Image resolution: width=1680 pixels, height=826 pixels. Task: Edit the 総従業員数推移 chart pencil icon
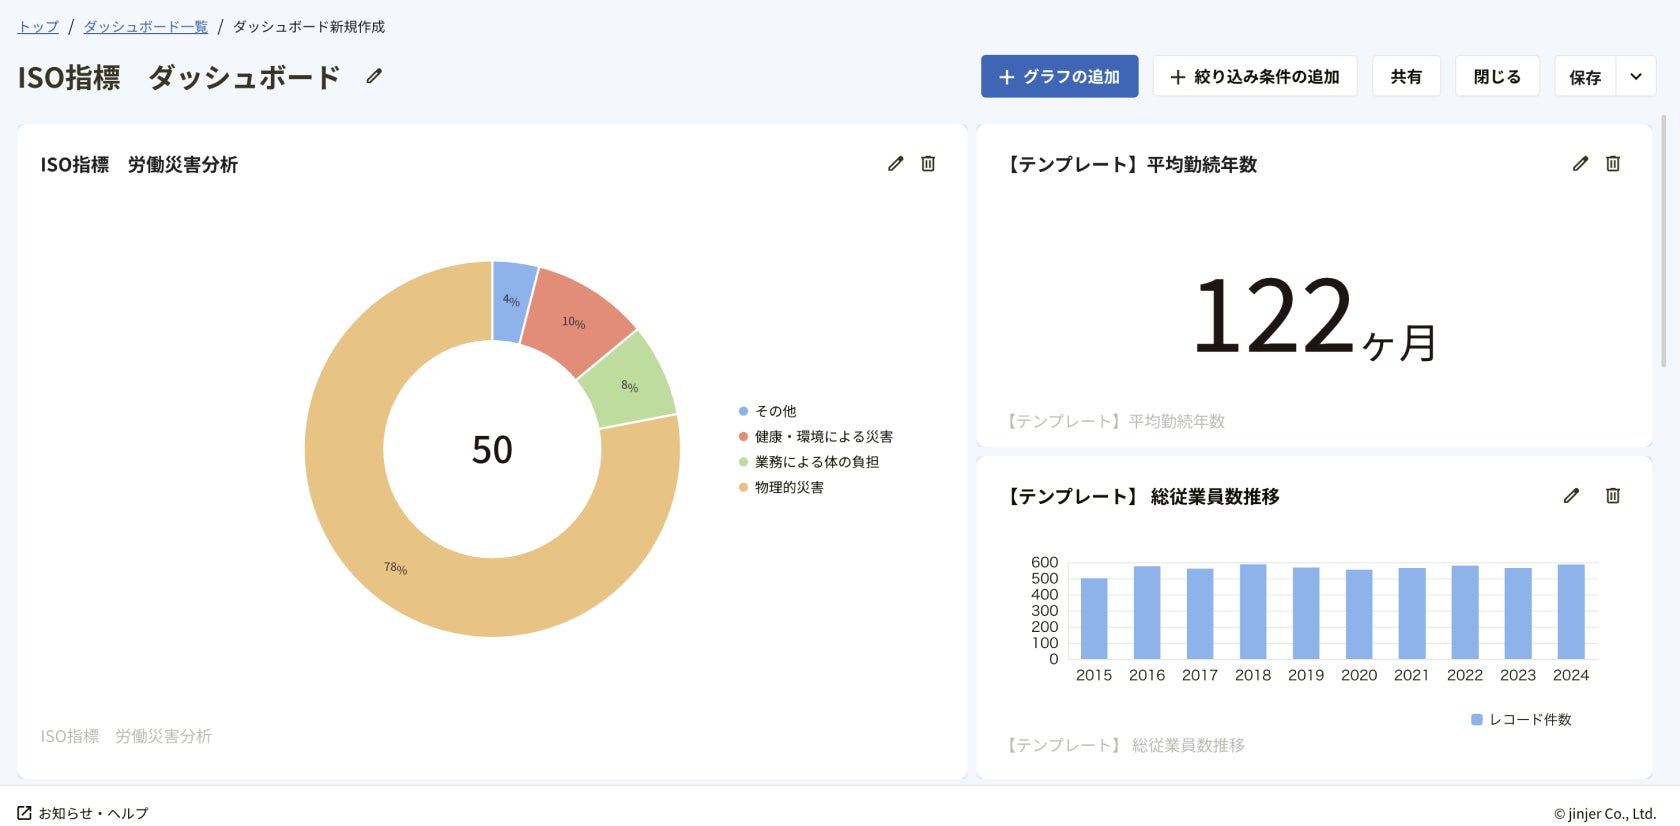[x=1571, y=495]
